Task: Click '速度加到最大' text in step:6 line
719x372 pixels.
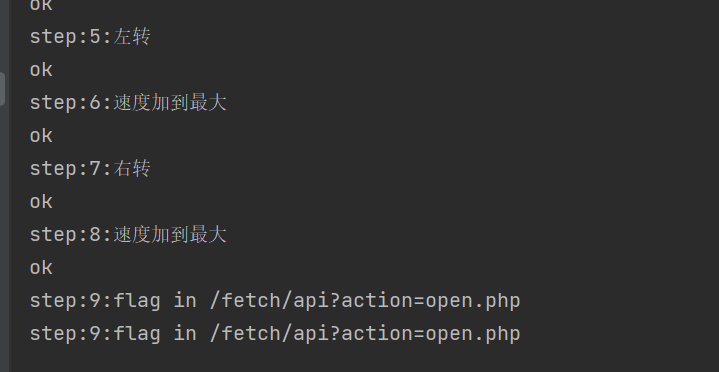Action: tap(170, 102)
